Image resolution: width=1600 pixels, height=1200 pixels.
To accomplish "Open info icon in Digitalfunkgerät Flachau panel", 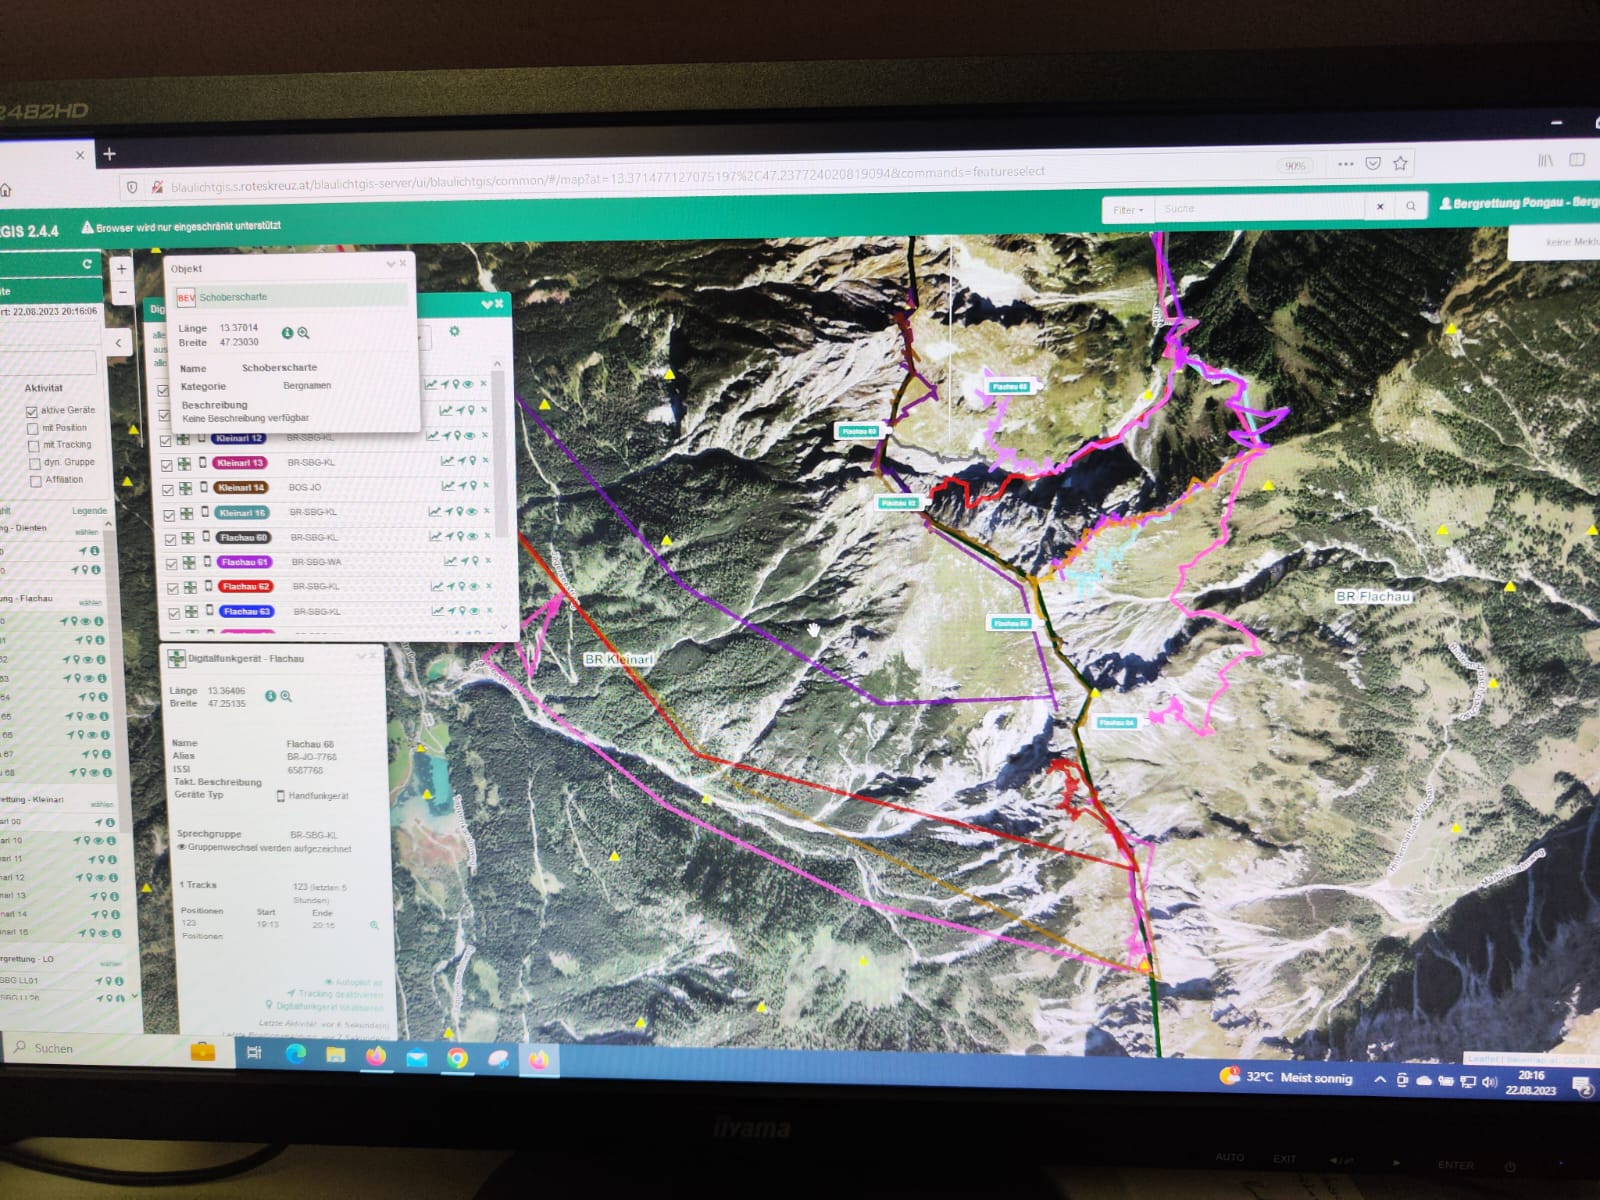I will 270,696.
